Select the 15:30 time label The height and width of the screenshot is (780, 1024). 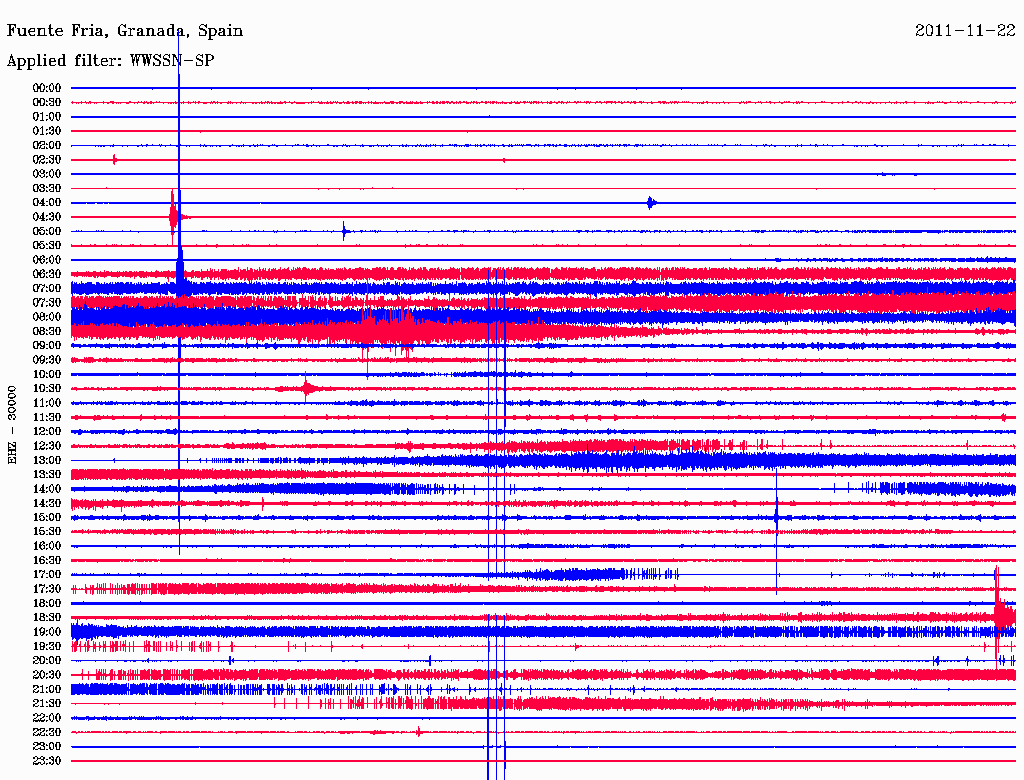47,532
